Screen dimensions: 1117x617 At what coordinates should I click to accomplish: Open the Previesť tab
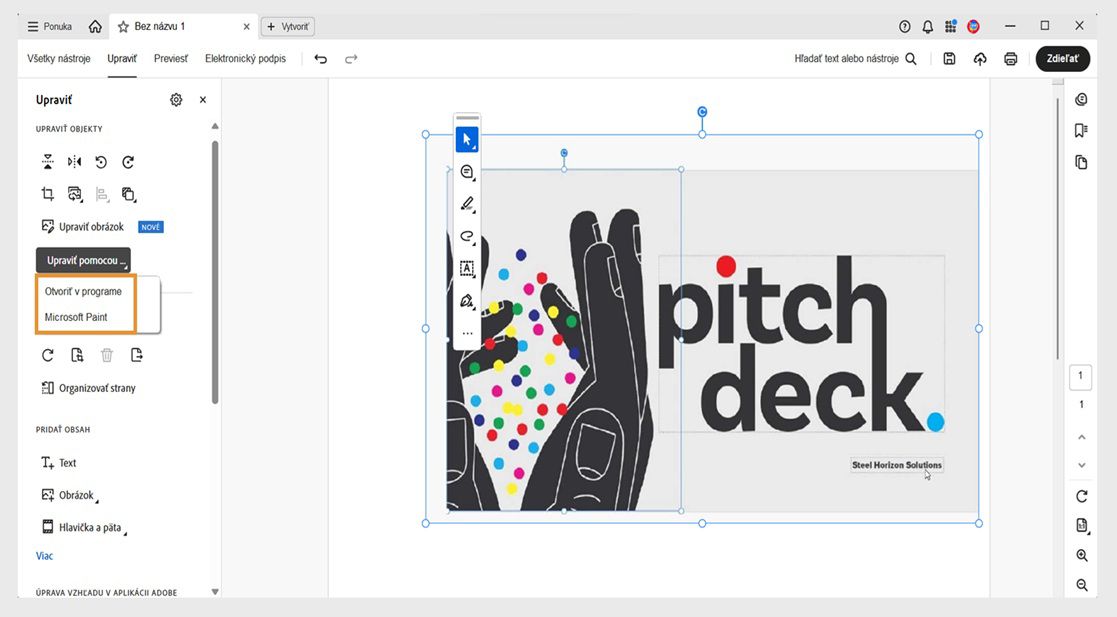171,58
